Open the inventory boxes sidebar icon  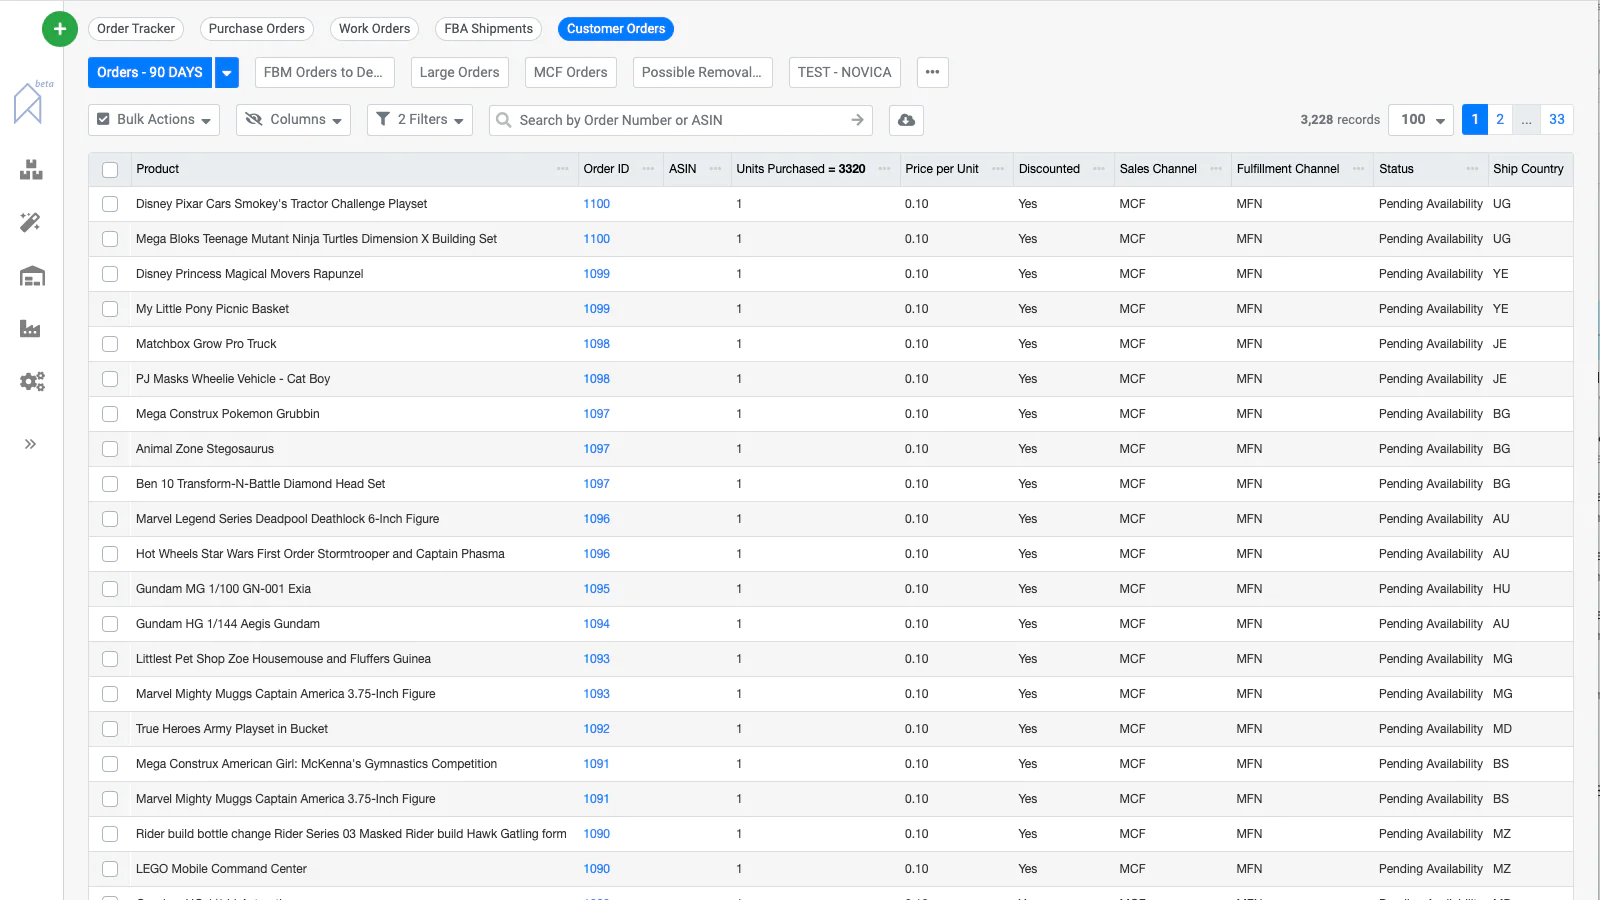31,170
